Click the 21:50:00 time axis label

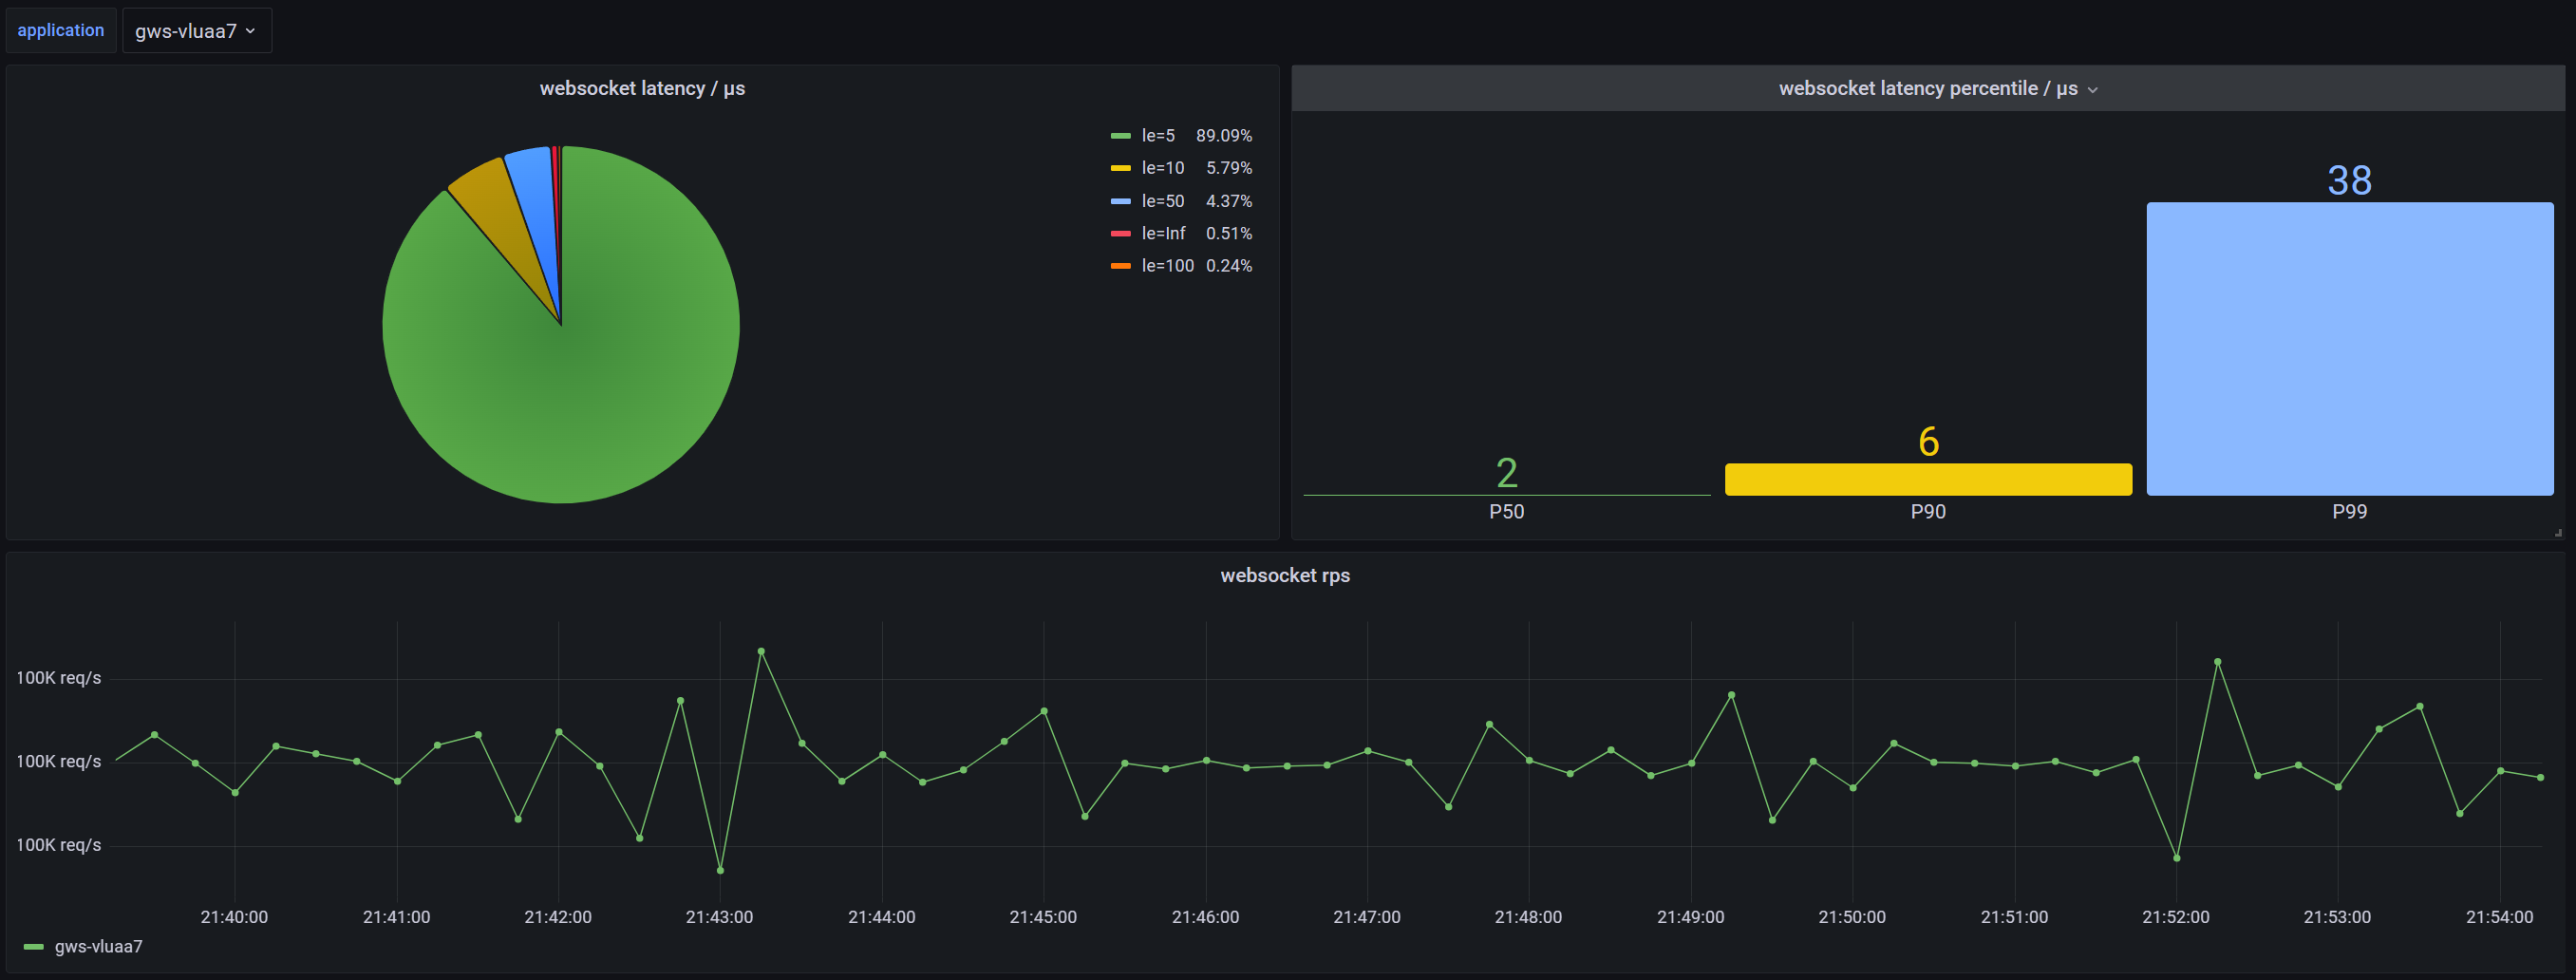coord(1852,917)
